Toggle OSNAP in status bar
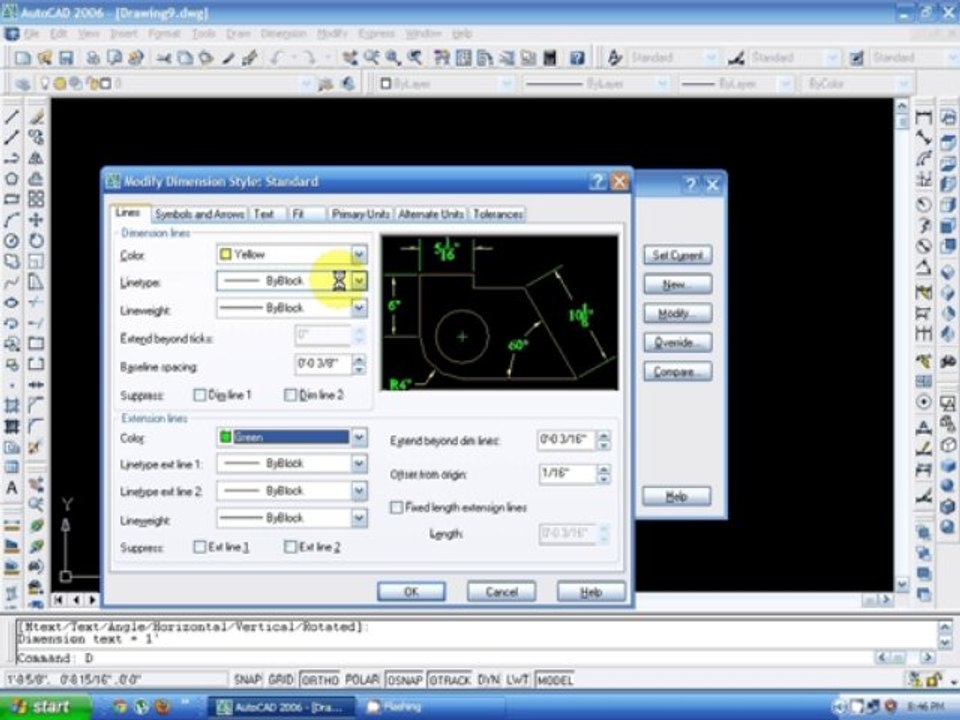Viewport: 960px width, 720px height. 405,680
